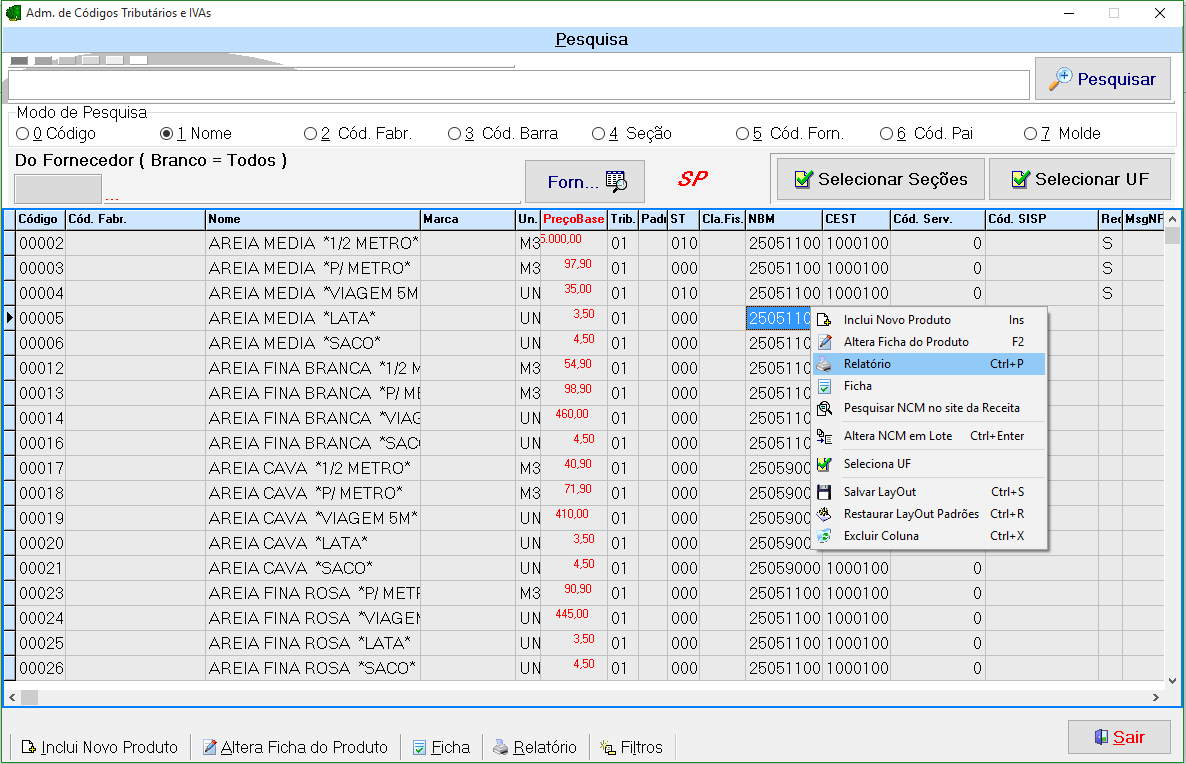Click the Forn... supplier lookup icon
The width and height of the screenshot is (1186, 764).
[x=616, y=181]
